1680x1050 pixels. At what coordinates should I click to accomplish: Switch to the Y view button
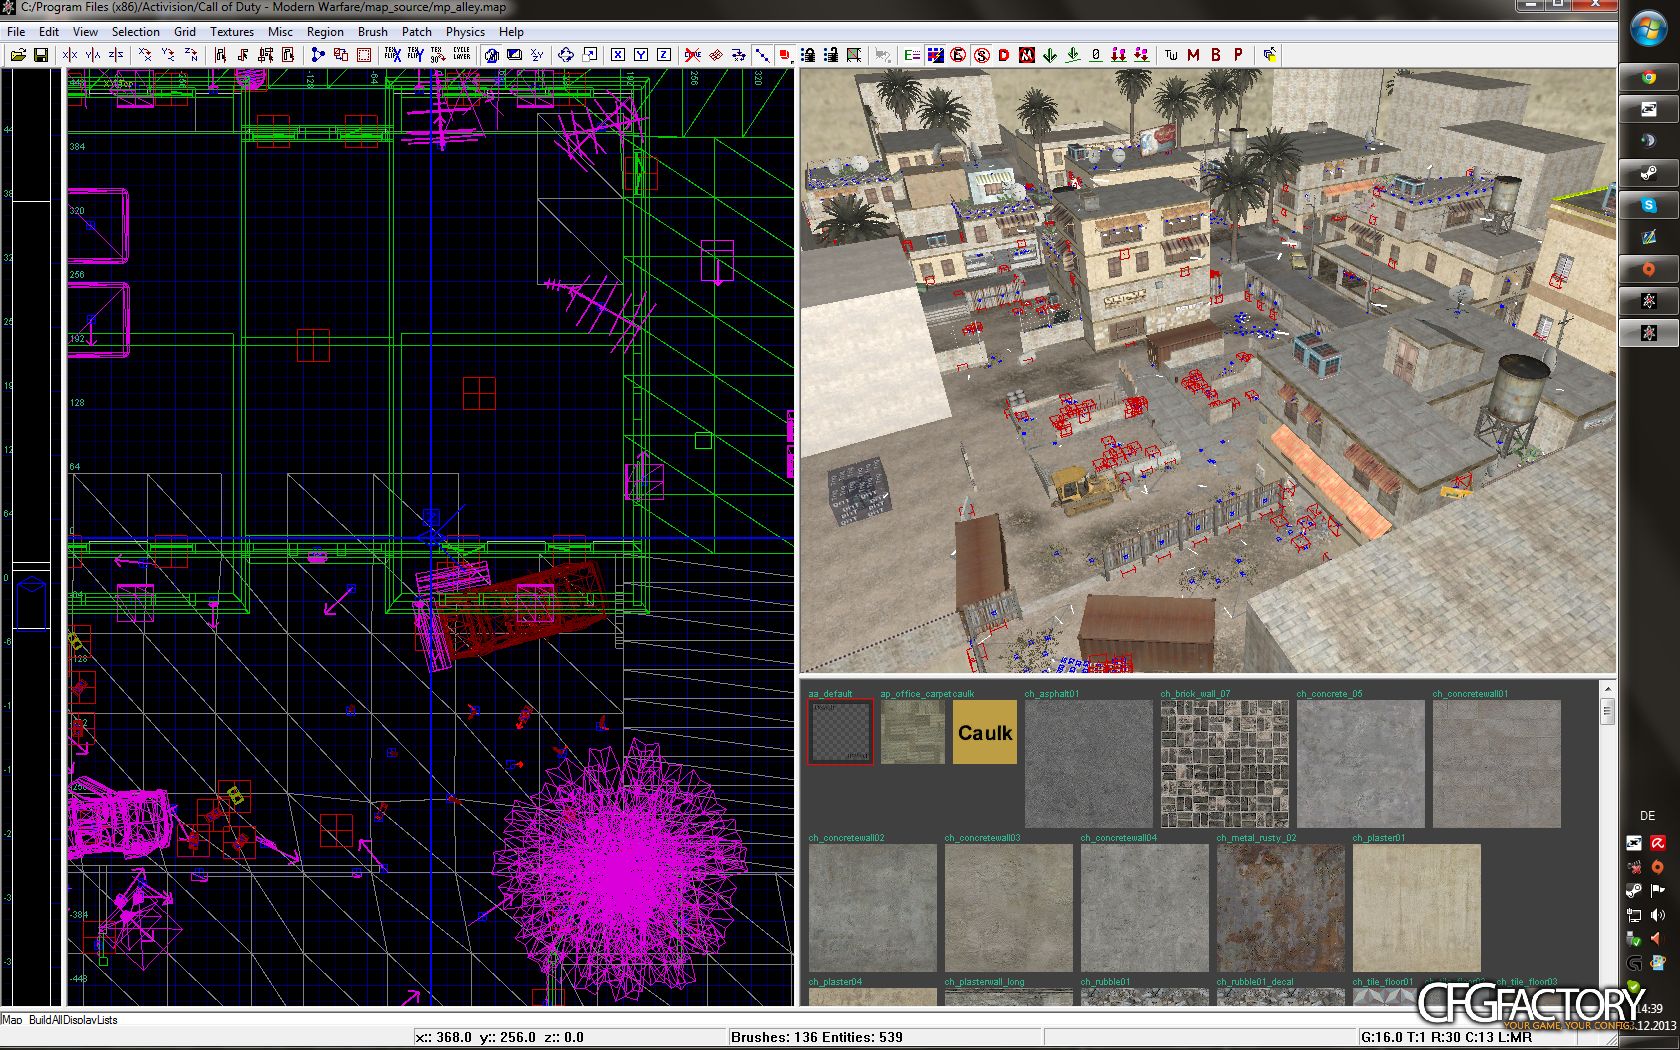[x=641, y=55]
